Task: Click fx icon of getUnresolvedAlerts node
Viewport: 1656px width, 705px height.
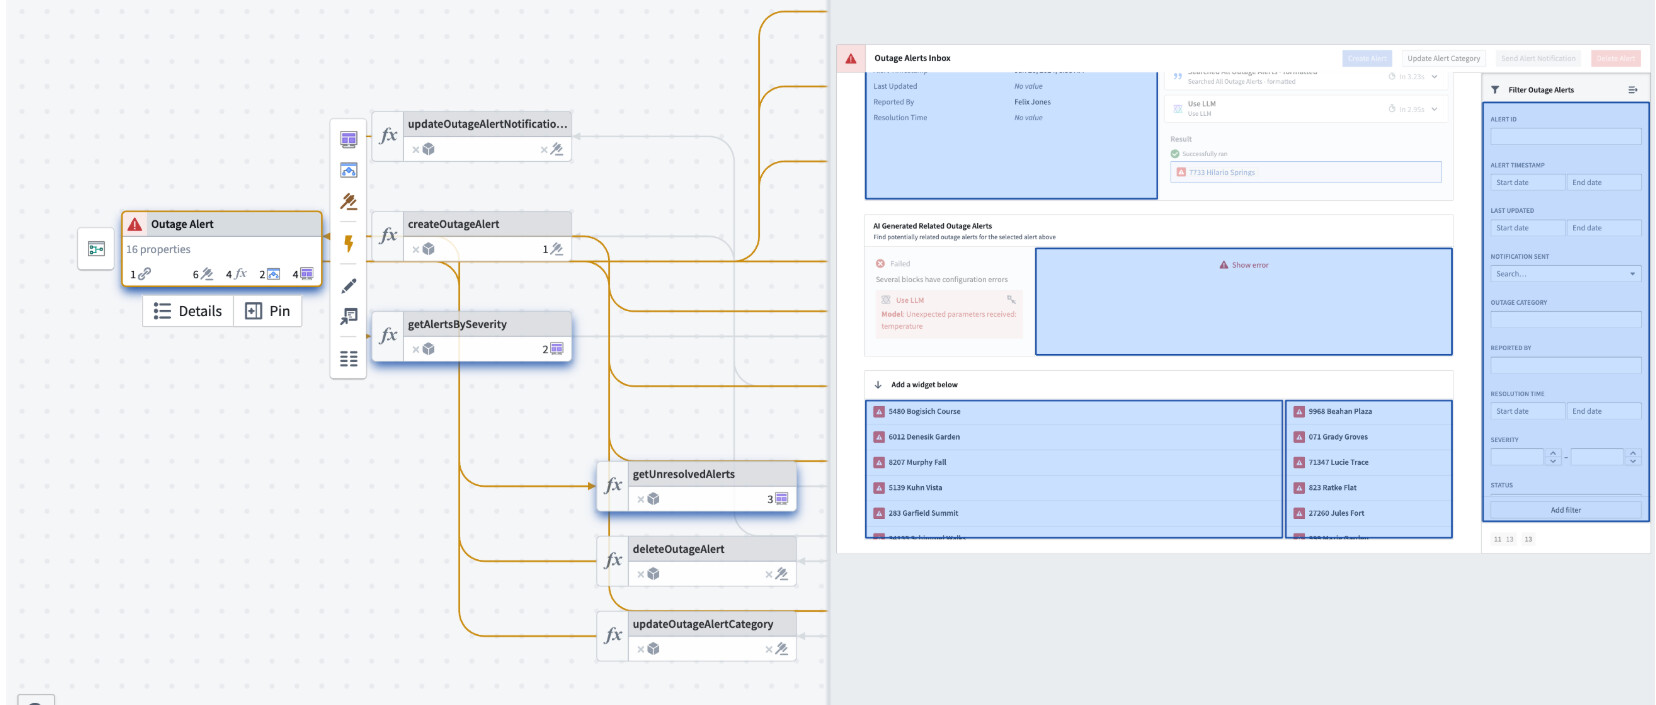Action: pyautogui.click(x=613, y=486)
